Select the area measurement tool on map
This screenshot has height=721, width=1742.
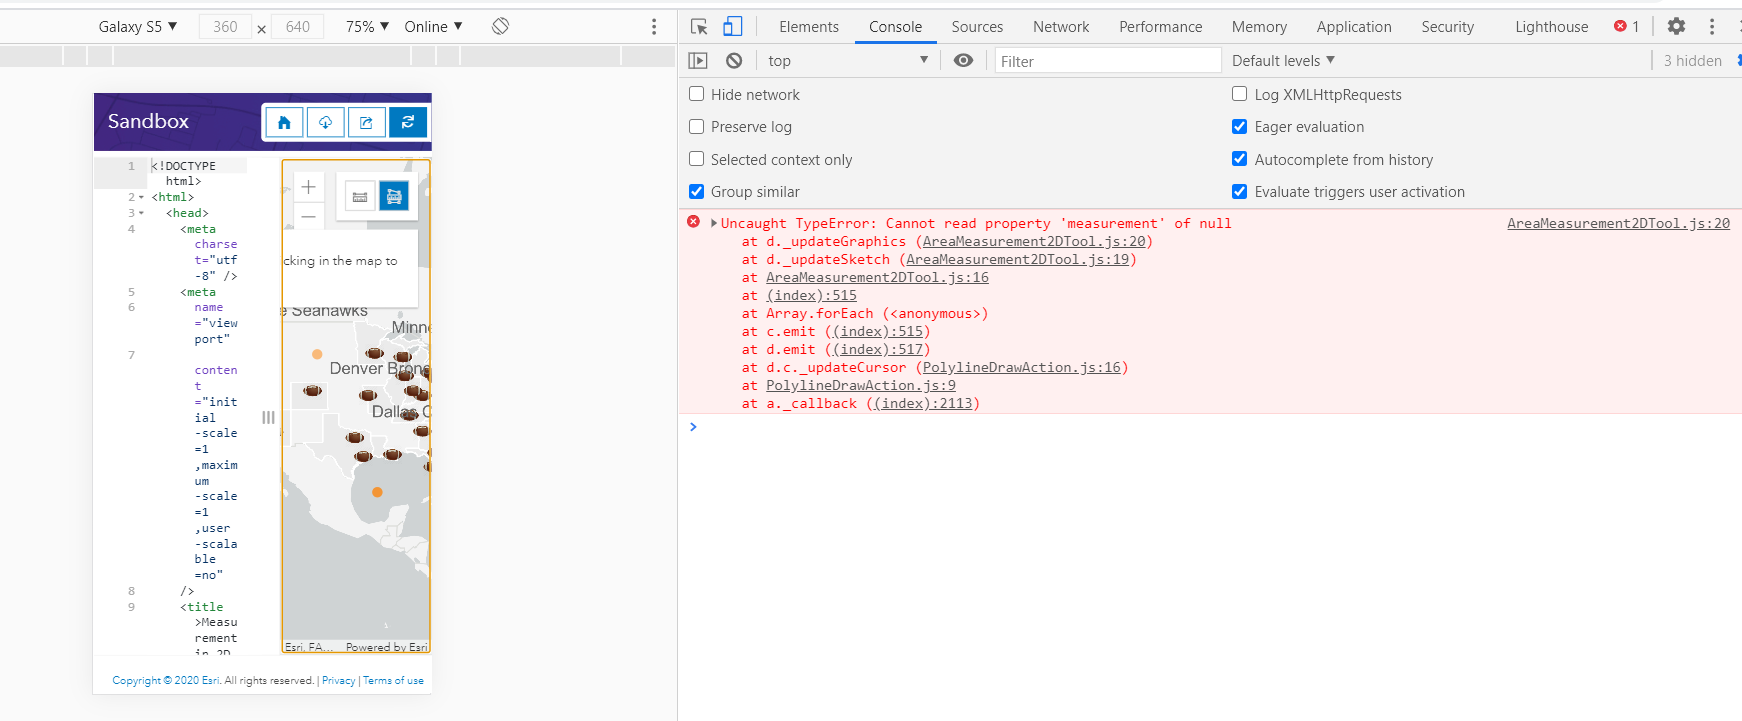click(x=394, y=197)
